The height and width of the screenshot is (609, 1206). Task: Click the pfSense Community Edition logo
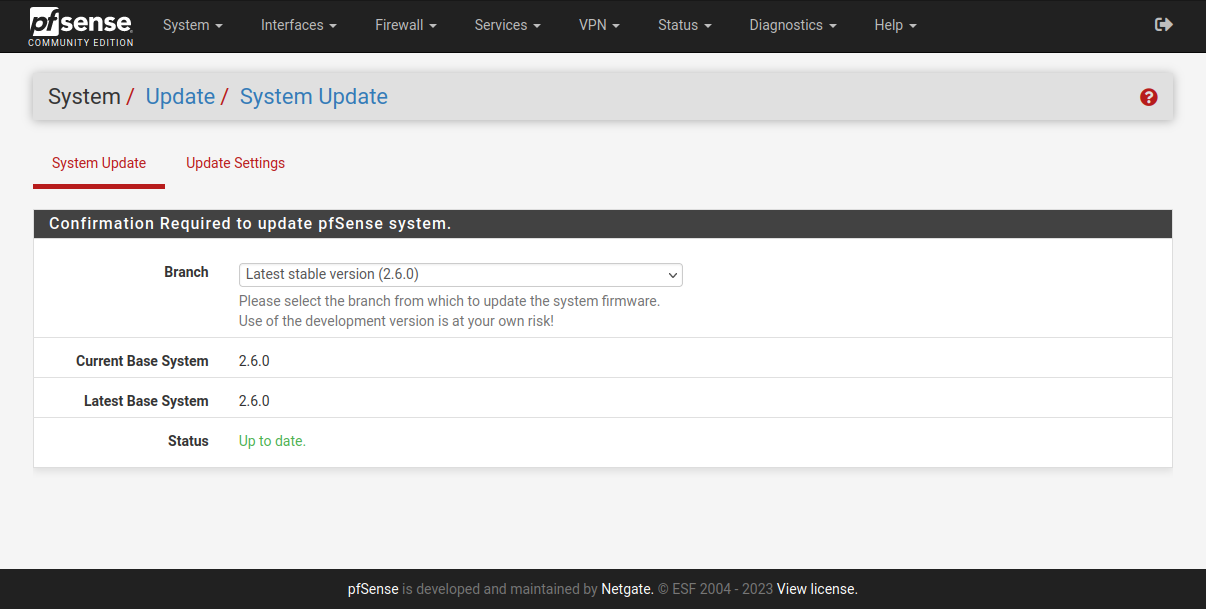click(x=81, y=26)
